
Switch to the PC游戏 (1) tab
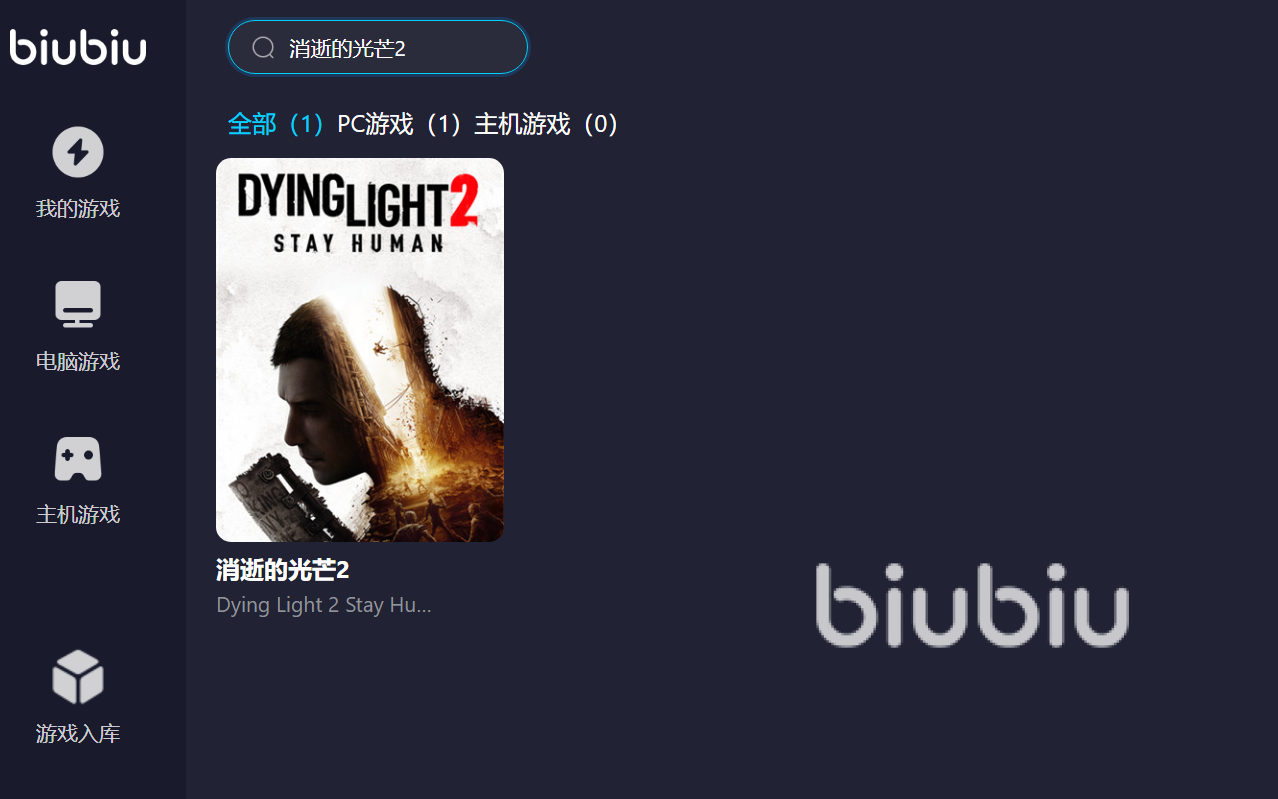coord(400,124)
